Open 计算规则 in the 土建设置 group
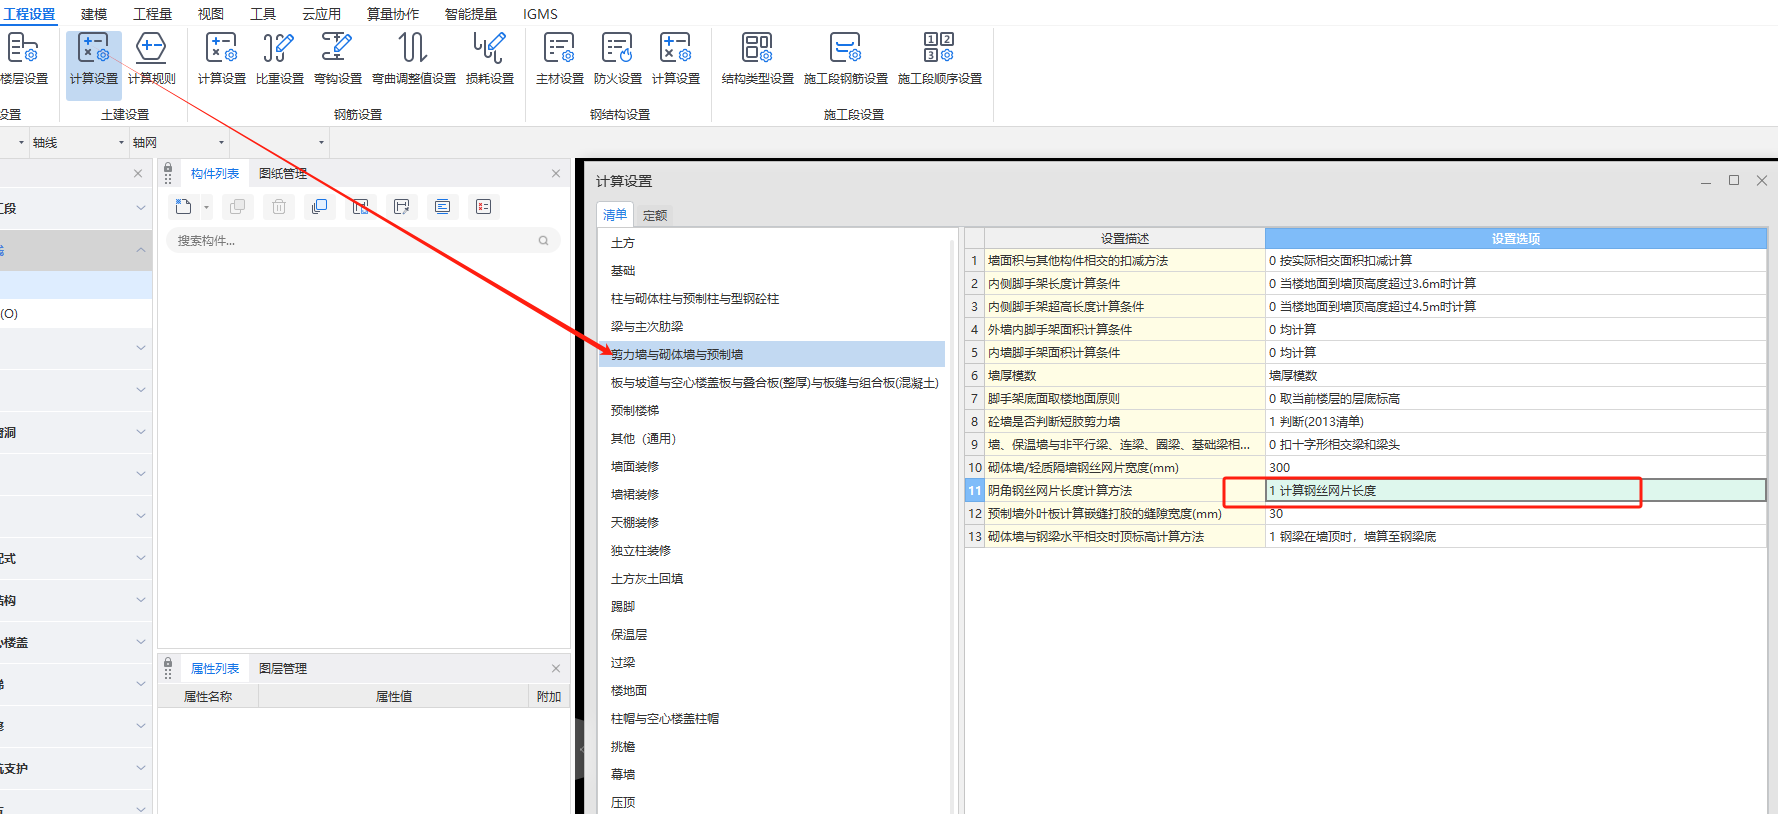Screen dimensions: 1778x814 coord(151,60)
